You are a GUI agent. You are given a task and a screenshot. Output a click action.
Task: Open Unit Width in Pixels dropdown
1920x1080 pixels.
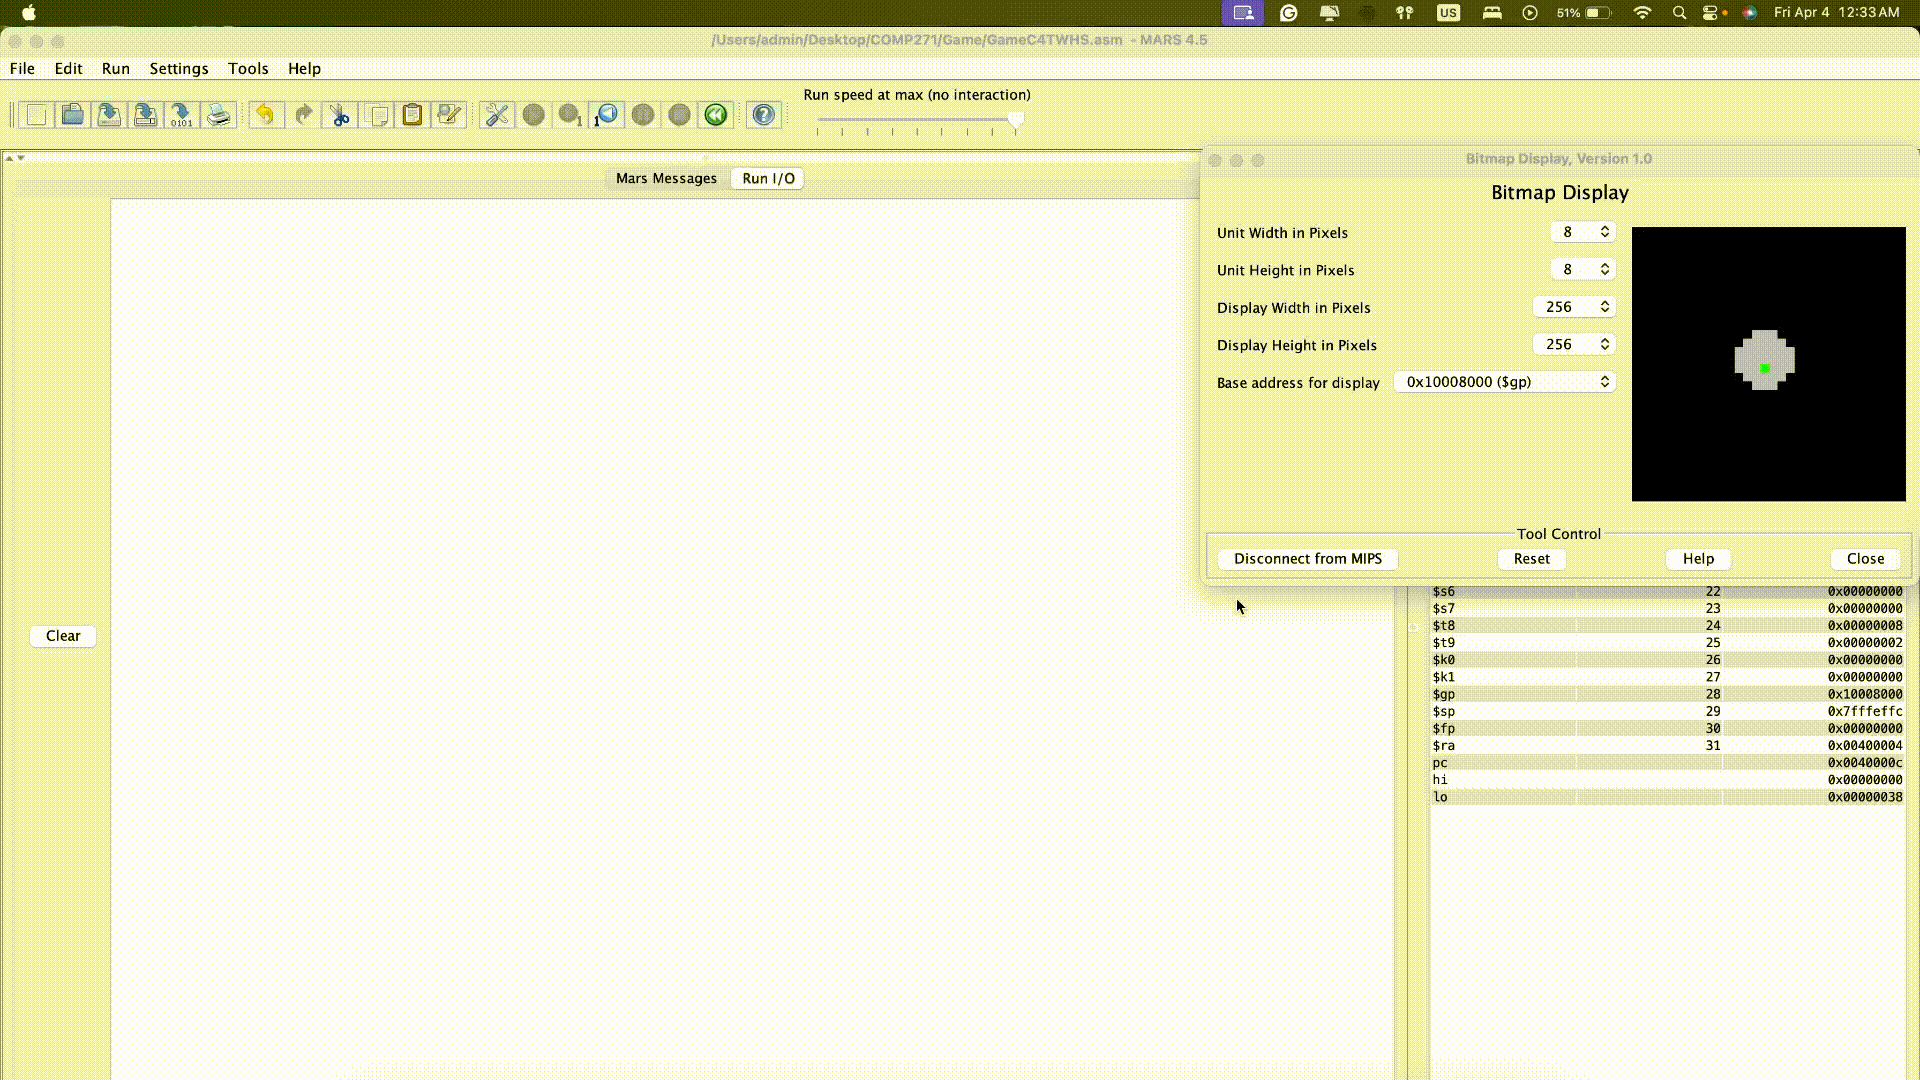click(1582, 232)
